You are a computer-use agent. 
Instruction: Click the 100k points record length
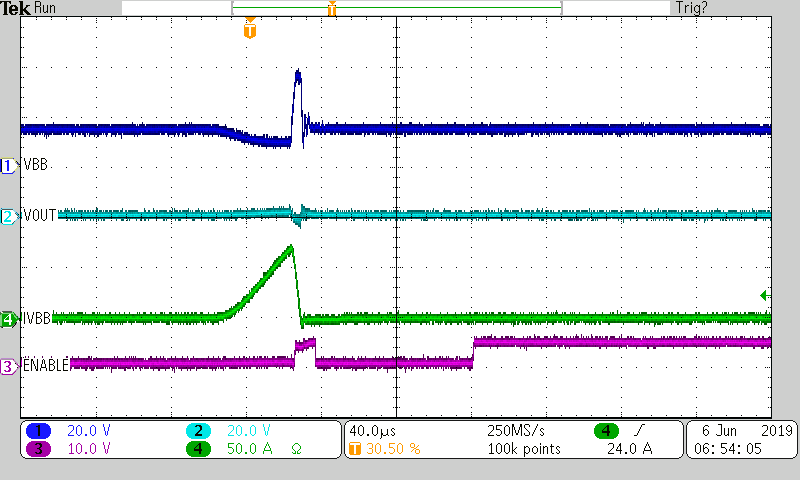click(524, 449)
